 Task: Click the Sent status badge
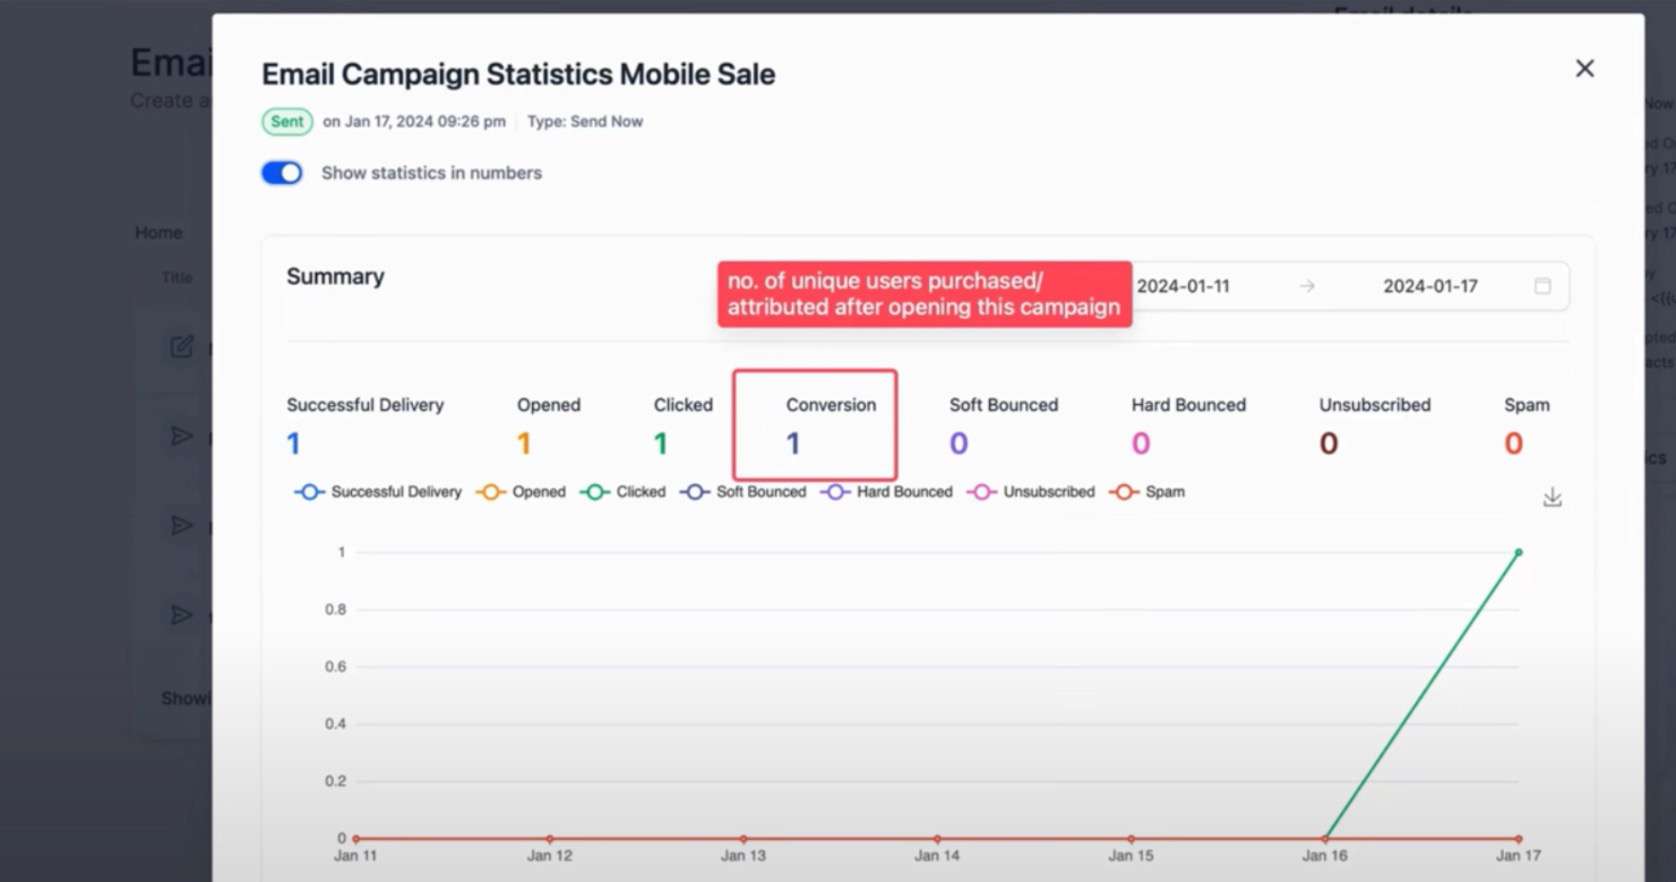pos(287,122)
